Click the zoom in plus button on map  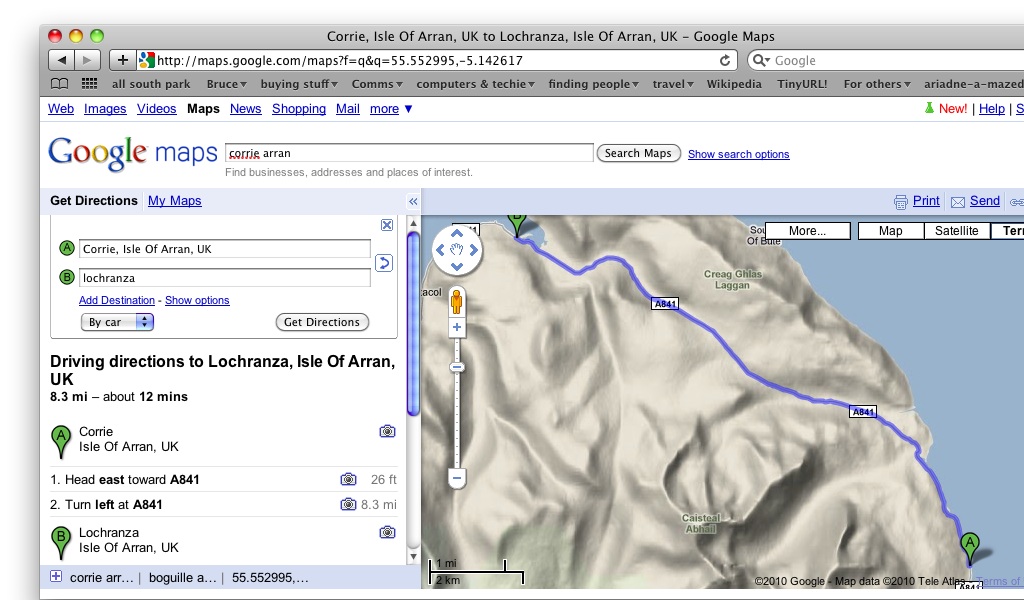click(457, 327)
